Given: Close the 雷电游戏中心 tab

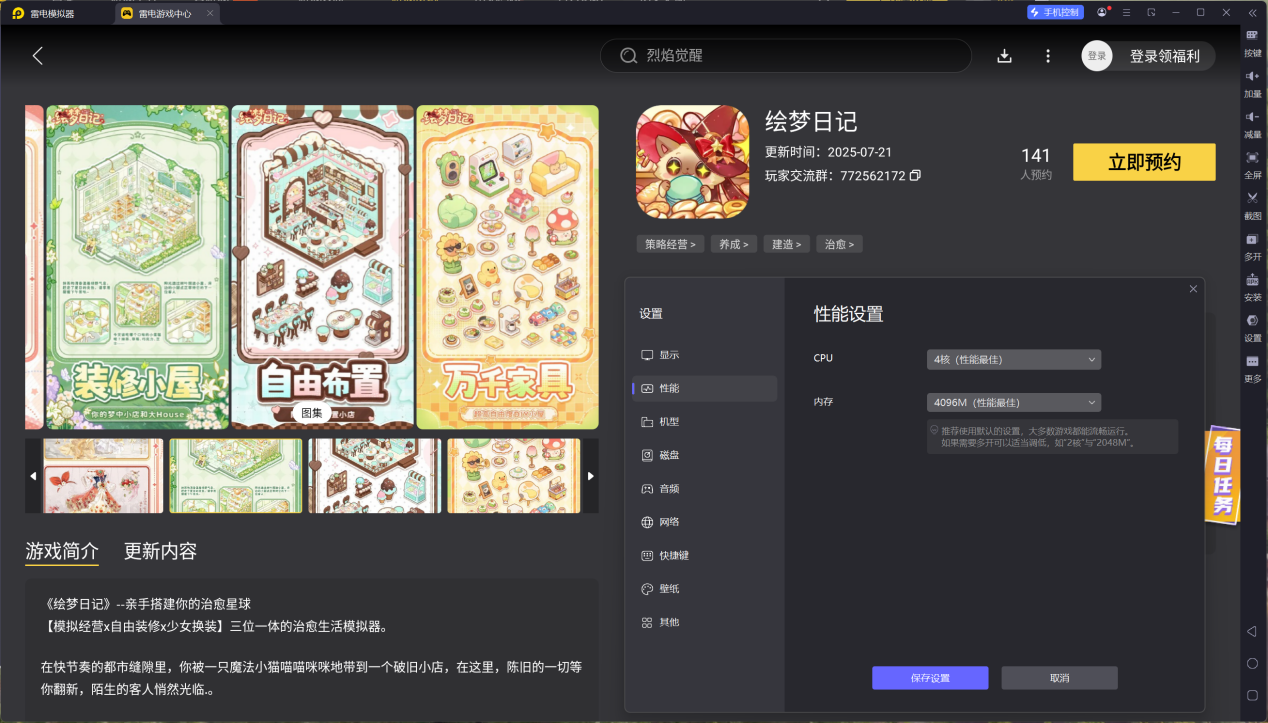Looking at the screenshot, I should (209, 13).
